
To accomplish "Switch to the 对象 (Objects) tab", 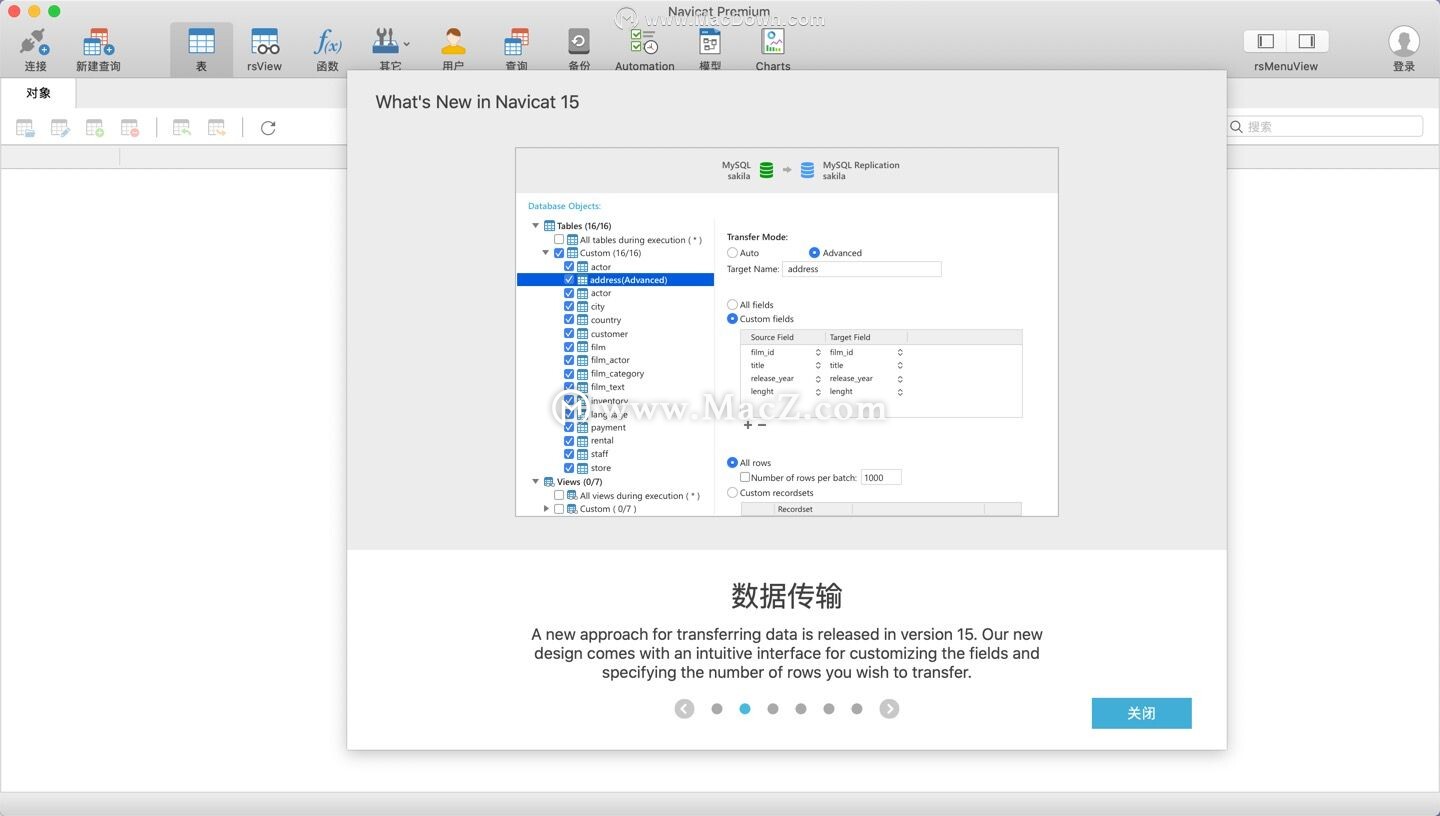I will pos(38,93).
